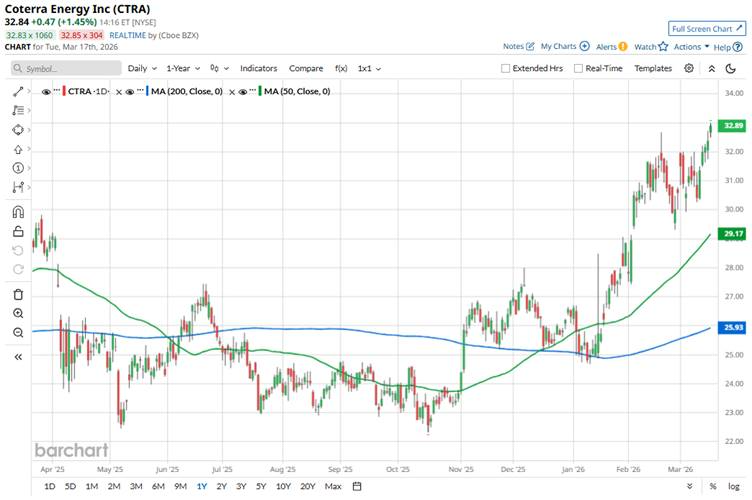
Task: Open the My Charts link
Action: point(562,46)
